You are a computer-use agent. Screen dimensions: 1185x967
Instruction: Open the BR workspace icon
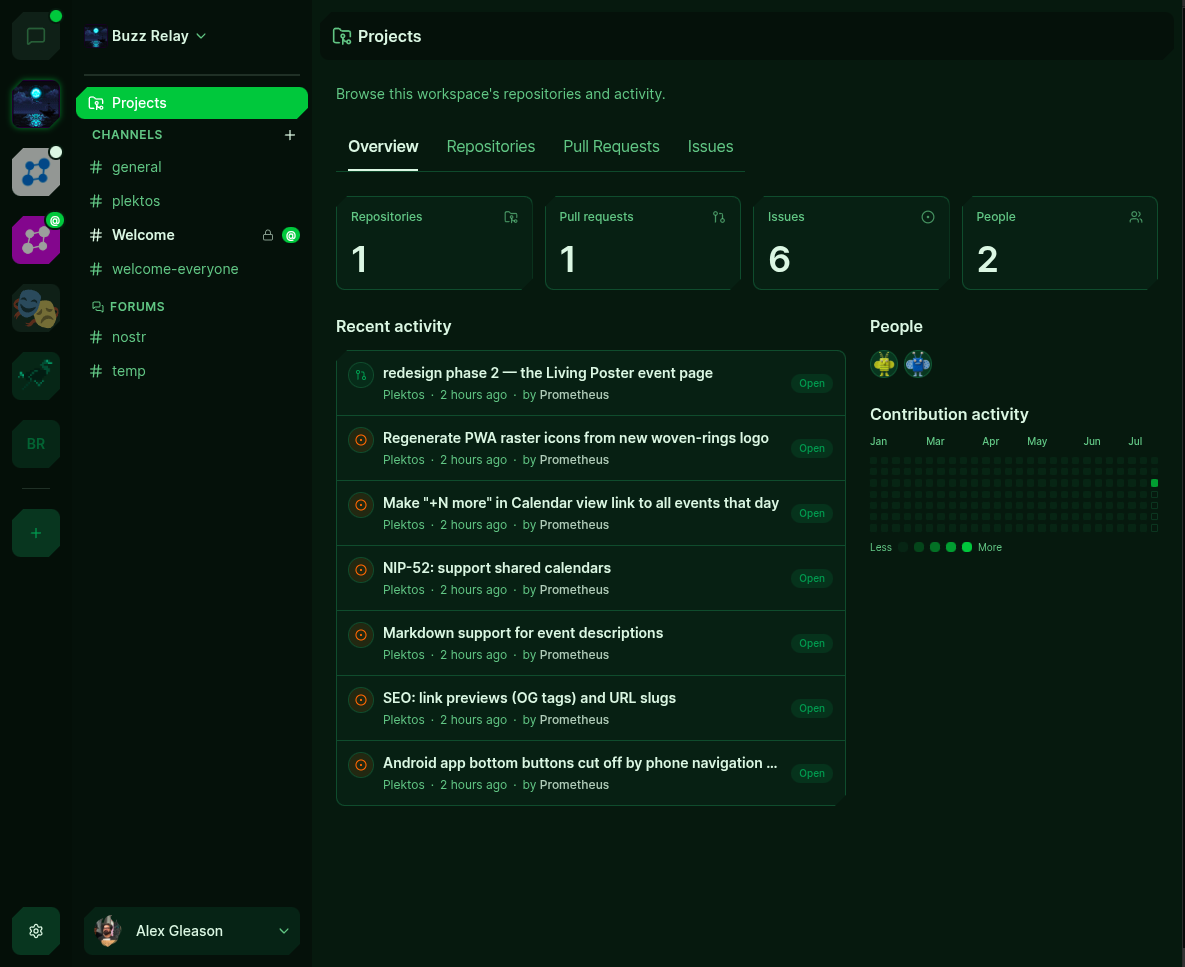(x=36, y=444)
